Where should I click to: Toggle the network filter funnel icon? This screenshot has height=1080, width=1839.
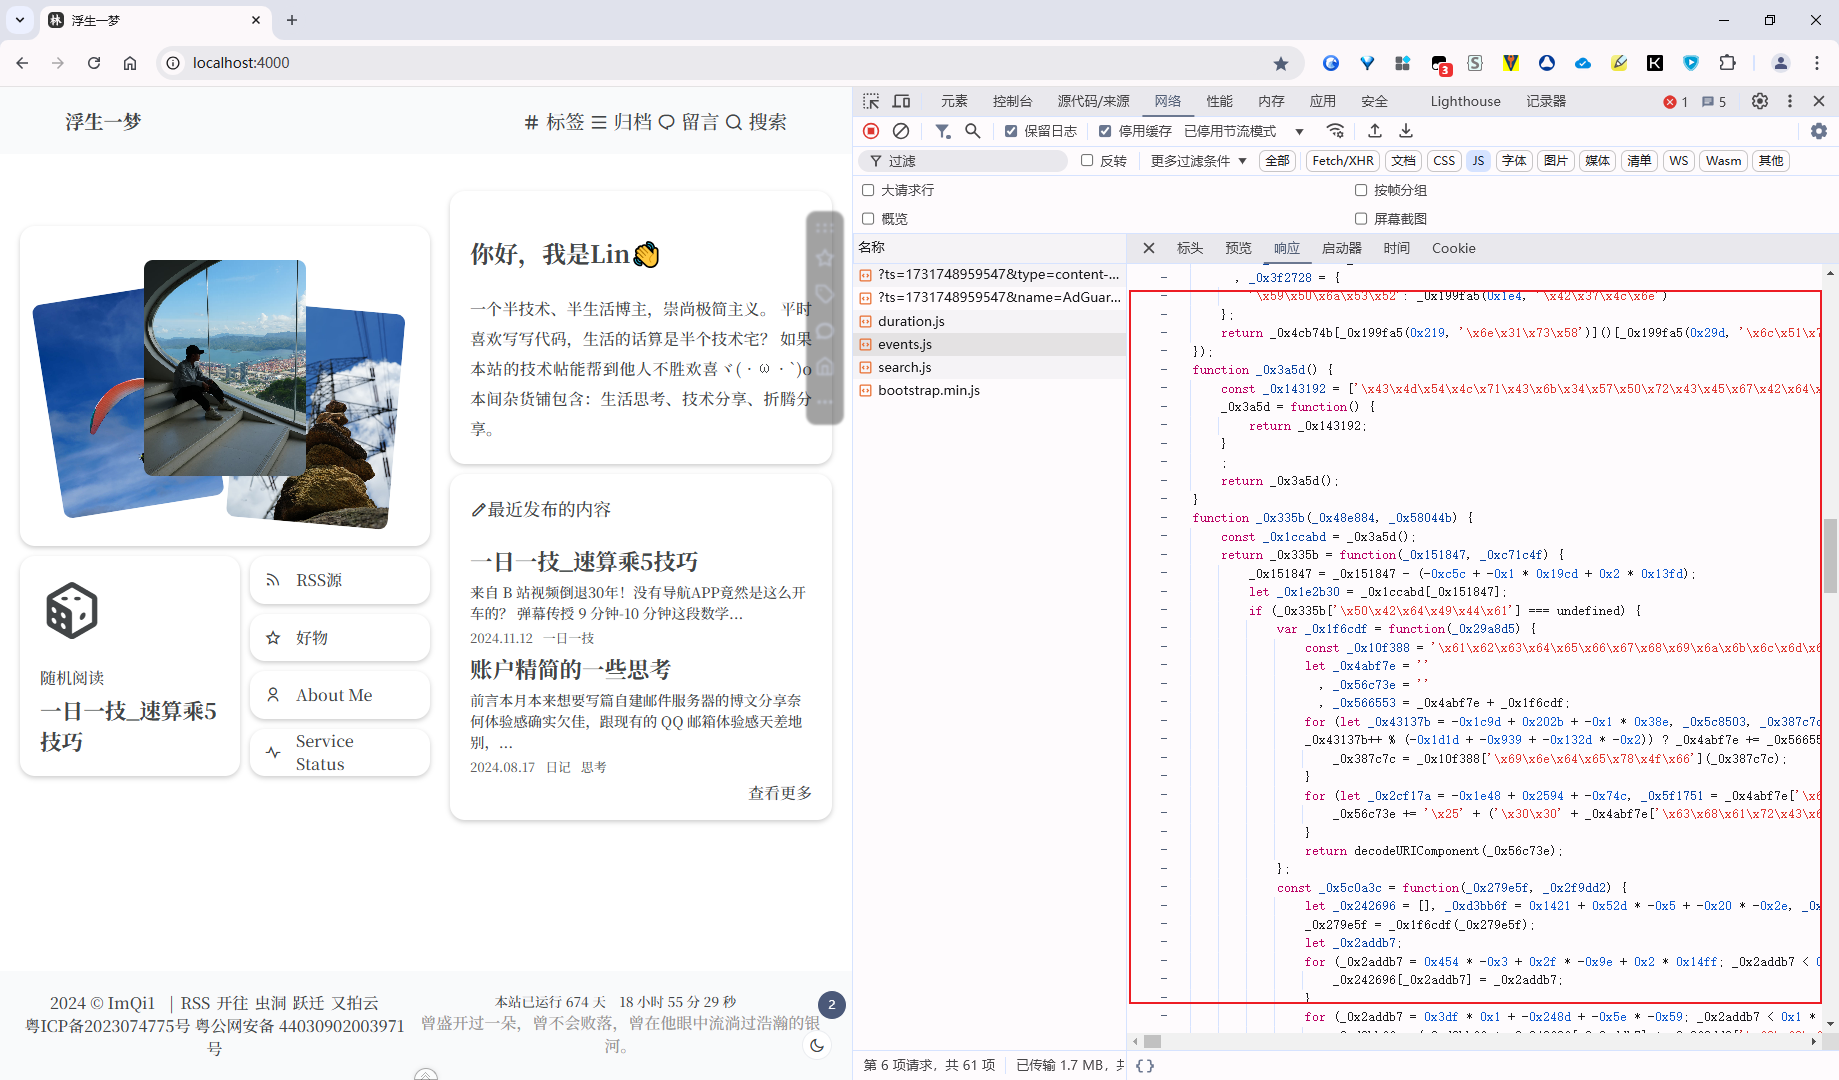click(942, 131)
